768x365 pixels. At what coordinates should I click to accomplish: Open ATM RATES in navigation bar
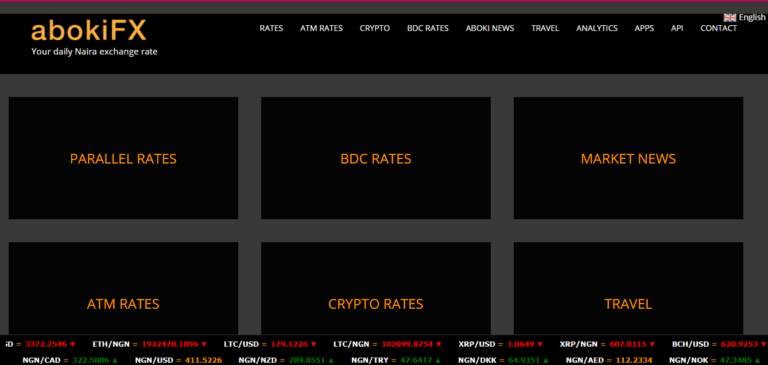tap(321, 28)
